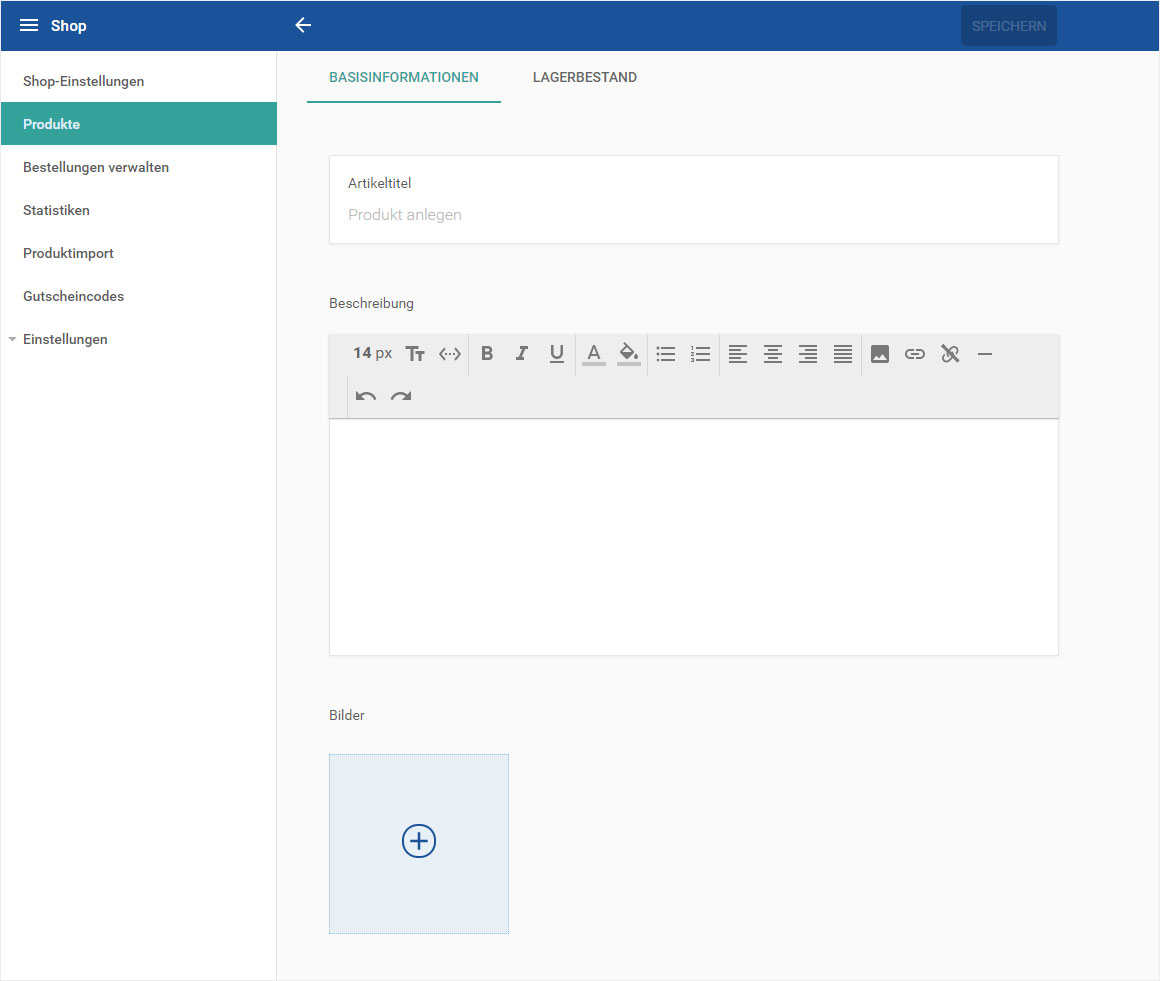The width and height of the screenshot is (1160, 981).
Task: Insert a numbered list
Action: 701,354
